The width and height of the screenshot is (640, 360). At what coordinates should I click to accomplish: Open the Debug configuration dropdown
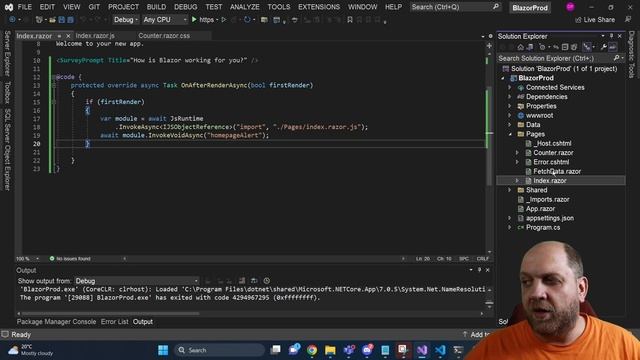(126, 20)
